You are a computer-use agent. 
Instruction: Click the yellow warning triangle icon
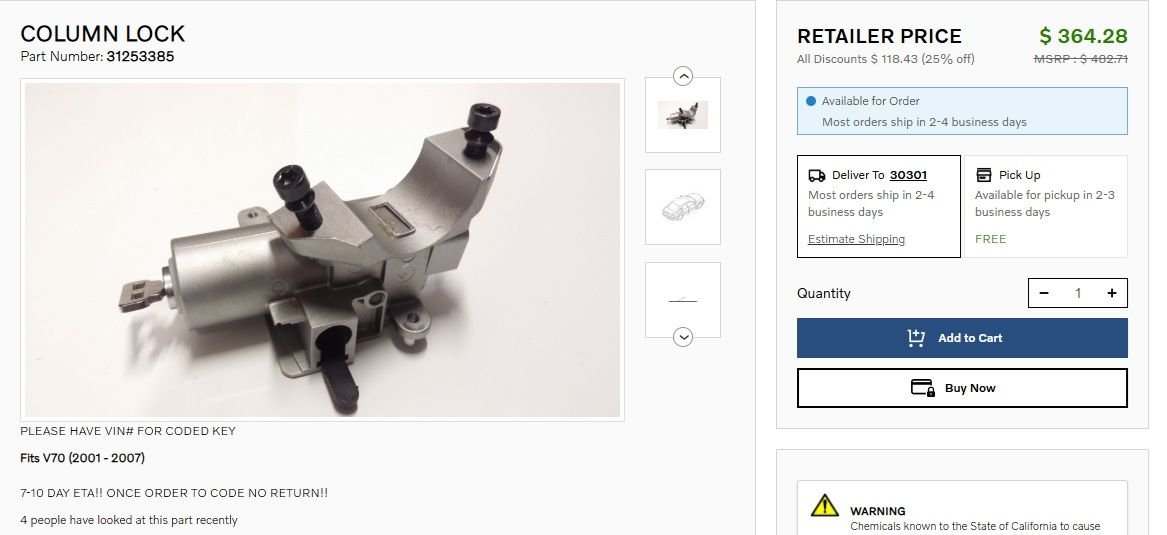coord(825,506)
